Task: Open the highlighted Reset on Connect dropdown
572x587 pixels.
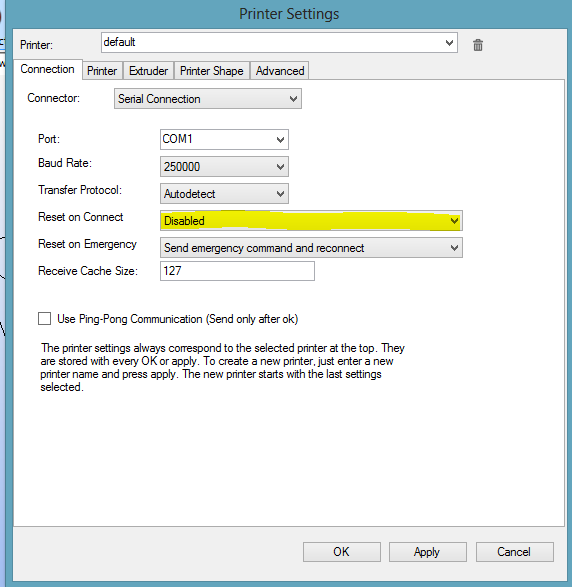Action: 311,220
